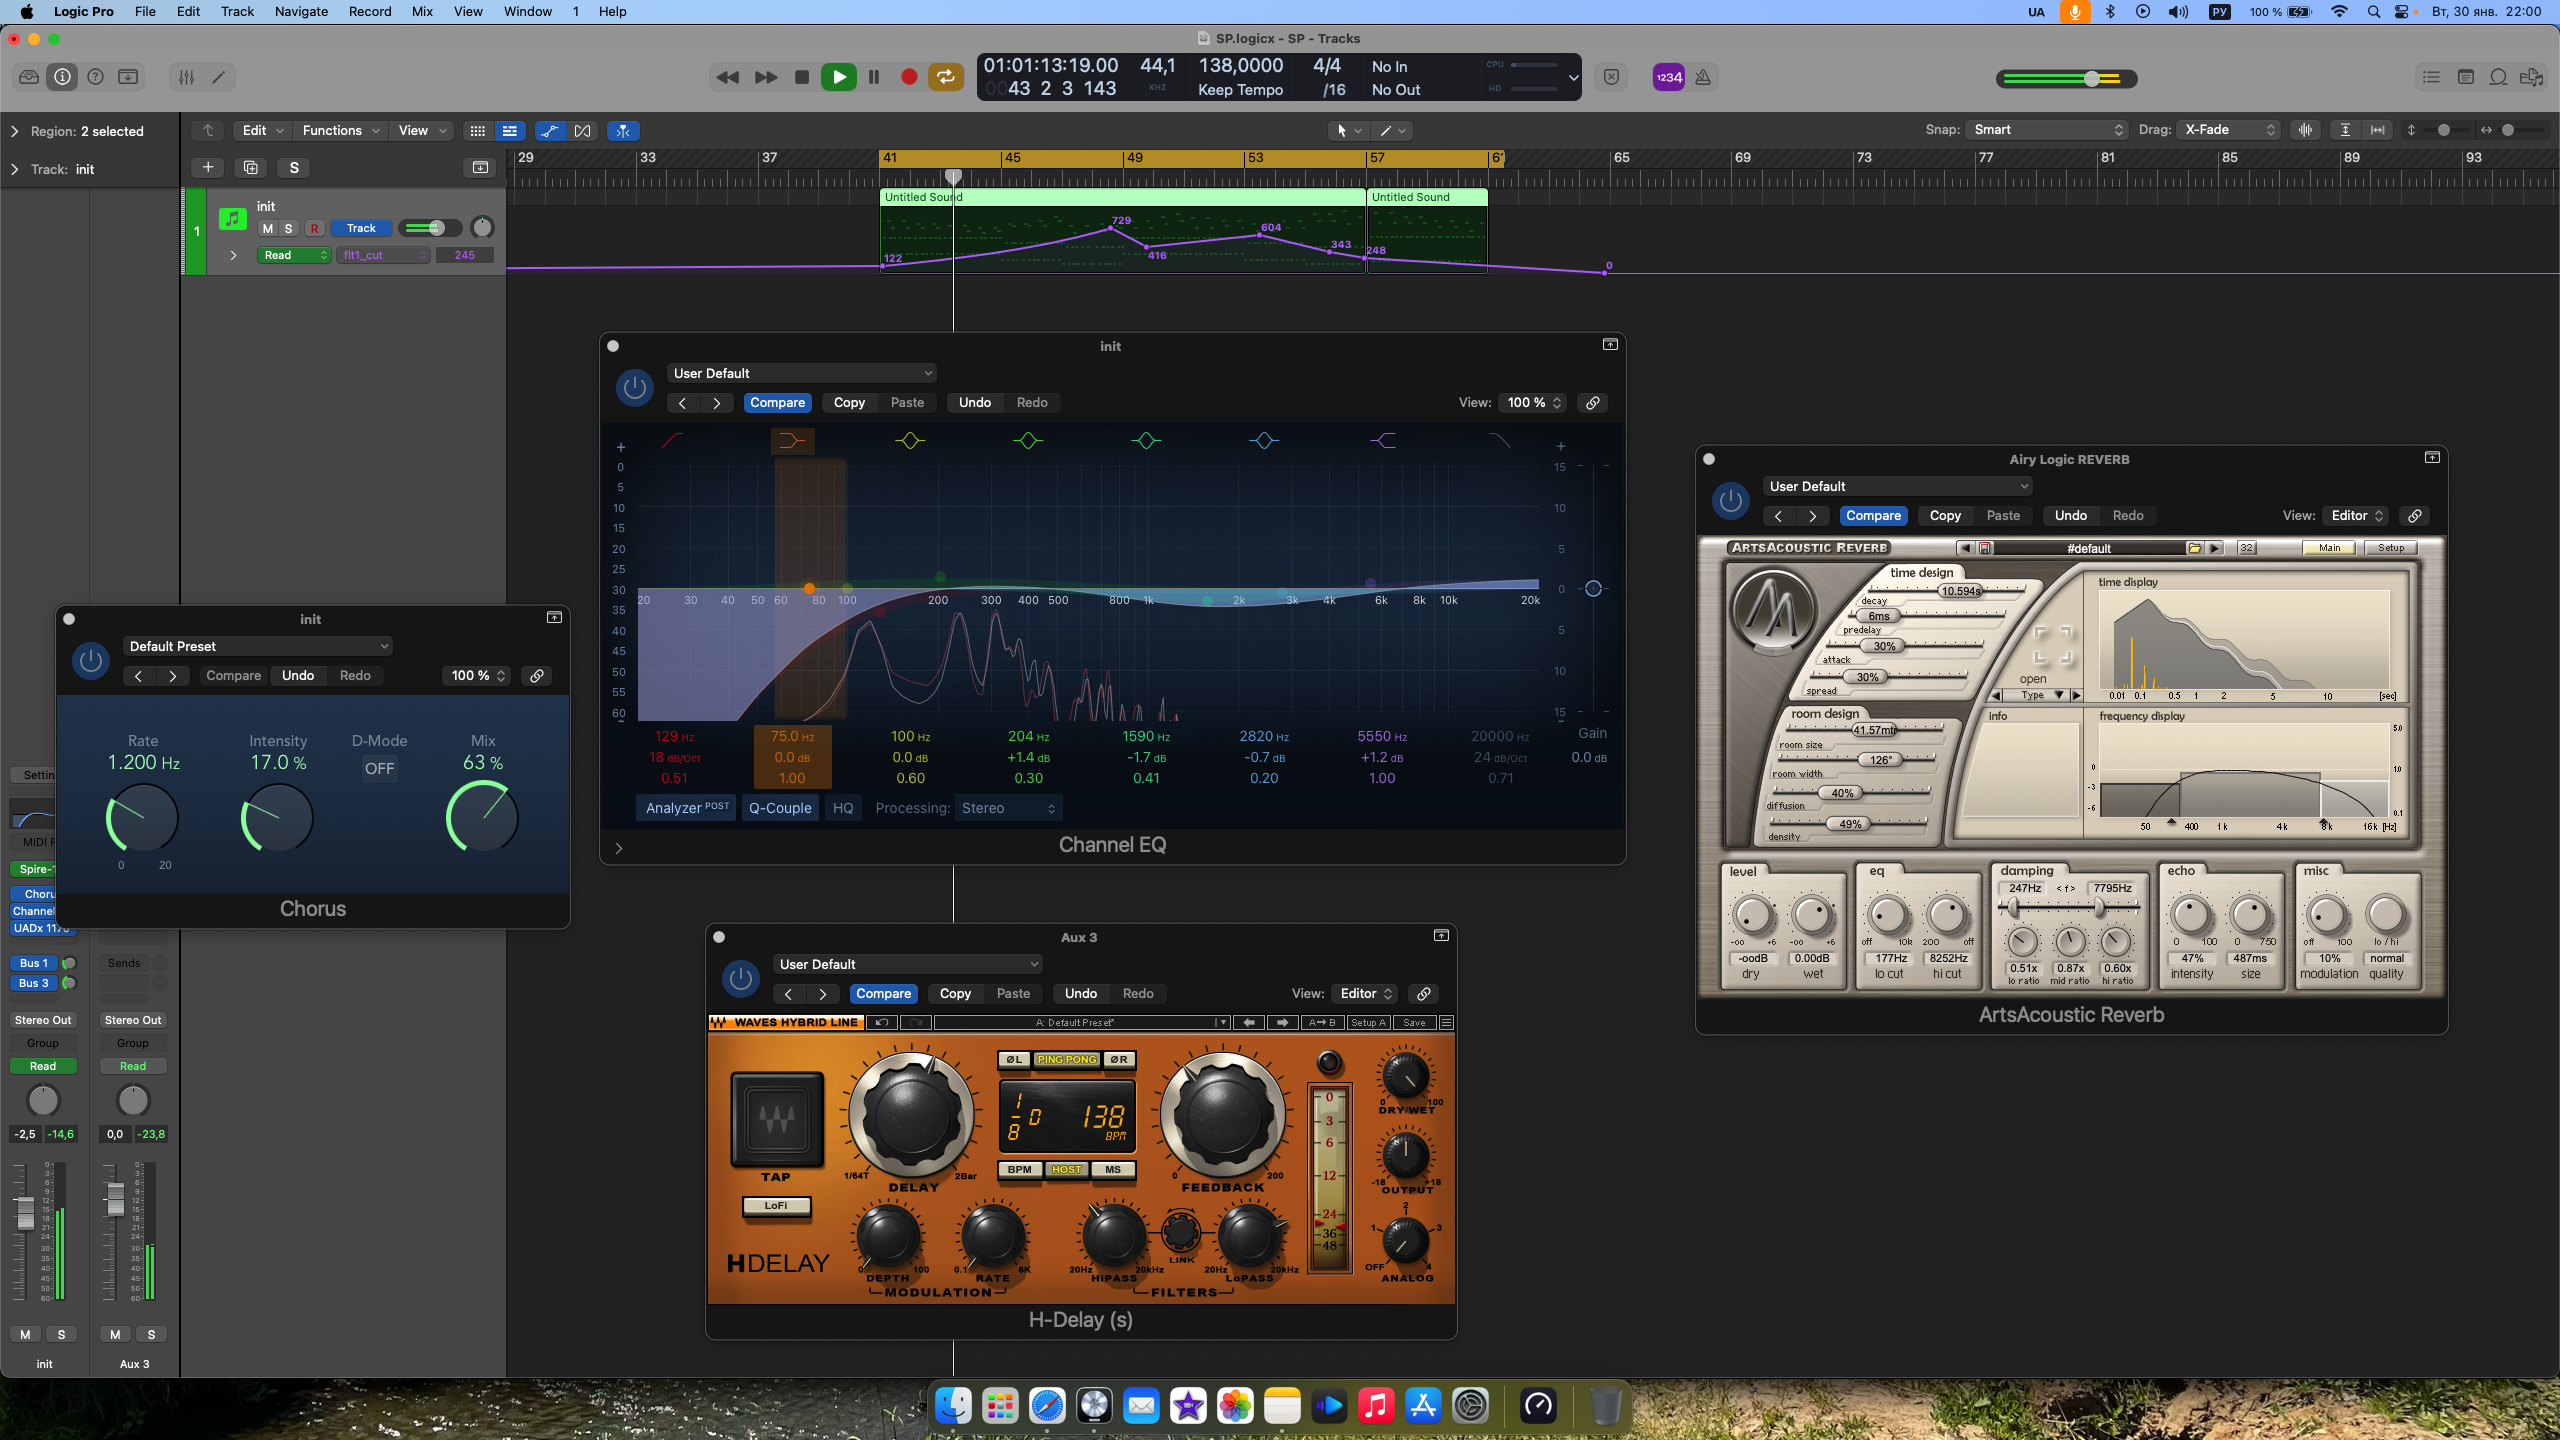Click Save in H-Delay plugin header
The width and height of the screenshot is (2560, 1440).
1414,1023
